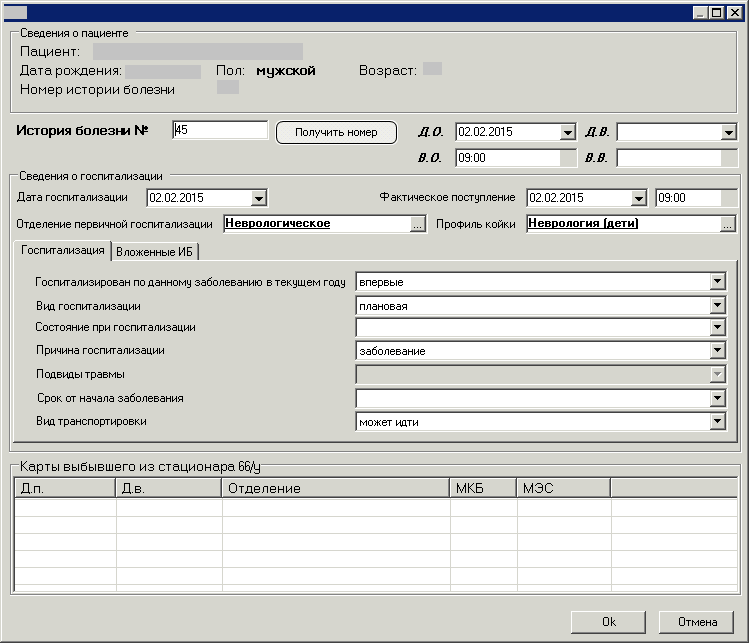The height and width of the screenshot is (643, 749).
Task: Click the 'Подвиды травмы' label
Action: [x=80, y=374]
